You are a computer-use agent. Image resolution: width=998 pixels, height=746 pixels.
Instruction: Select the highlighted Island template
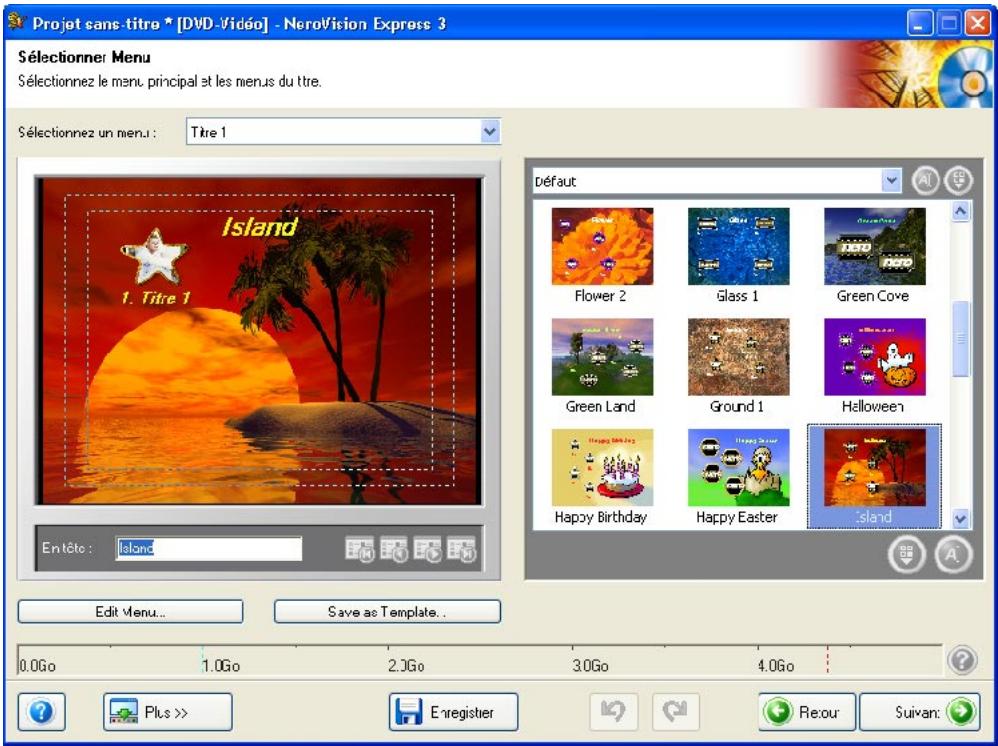pos(875,477)
